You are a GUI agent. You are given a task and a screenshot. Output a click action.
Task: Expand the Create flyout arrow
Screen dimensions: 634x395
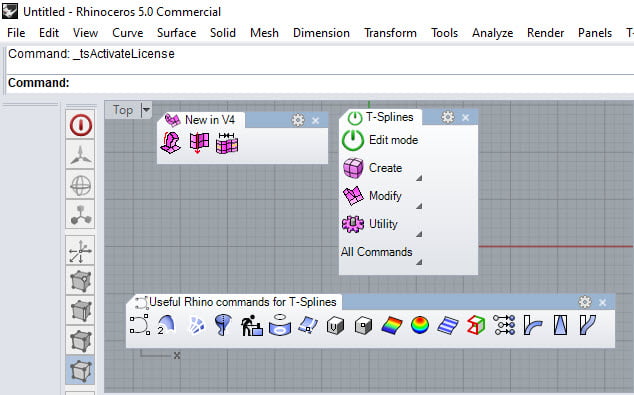[419, 178]
